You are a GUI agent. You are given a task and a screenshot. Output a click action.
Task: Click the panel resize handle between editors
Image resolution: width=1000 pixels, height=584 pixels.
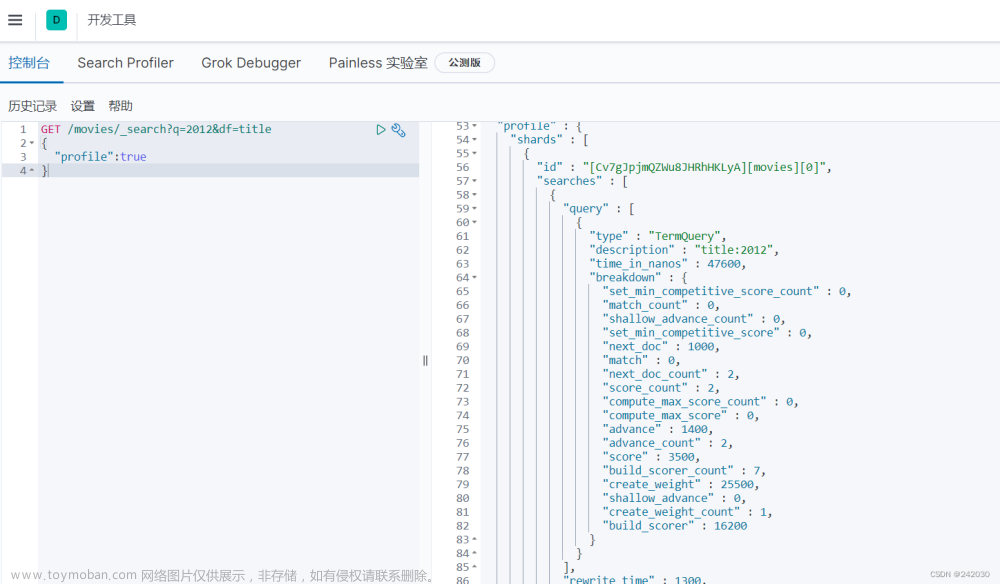425,361
